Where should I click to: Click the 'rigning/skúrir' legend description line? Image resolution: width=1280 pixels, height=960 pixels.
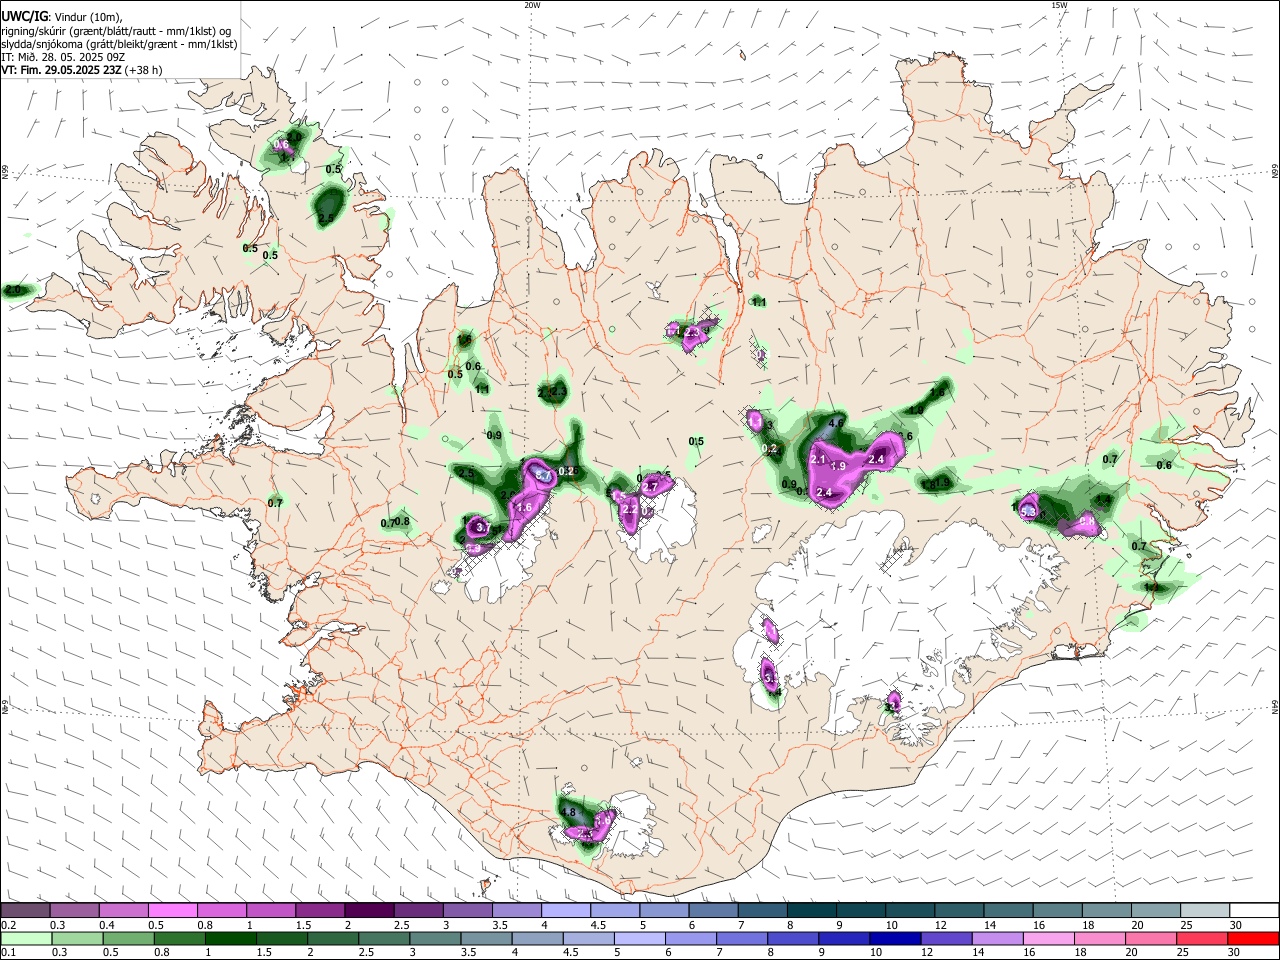pos(117,30)
